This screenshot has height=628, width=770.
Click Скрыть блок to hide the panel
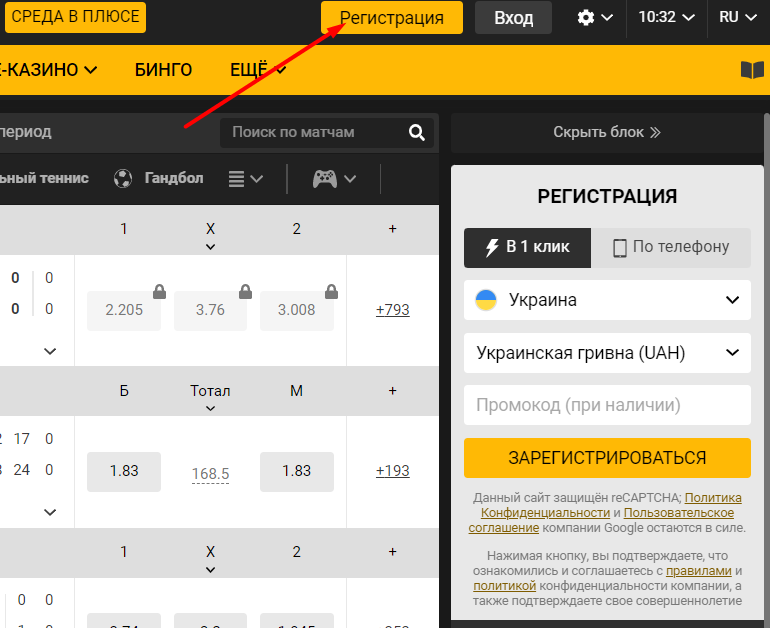607,132
